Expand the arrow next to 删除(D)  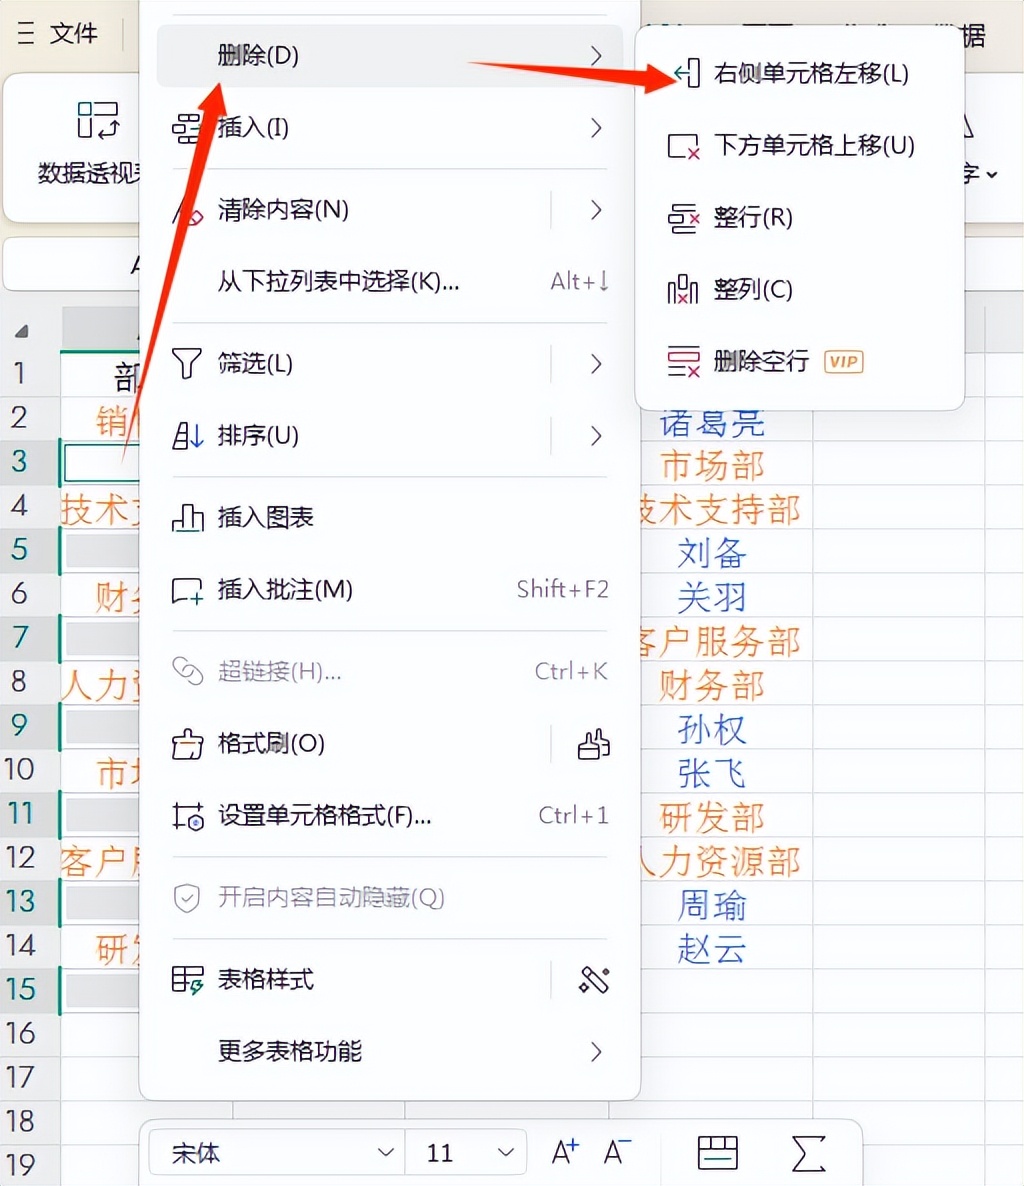click(x=596, y=55)
